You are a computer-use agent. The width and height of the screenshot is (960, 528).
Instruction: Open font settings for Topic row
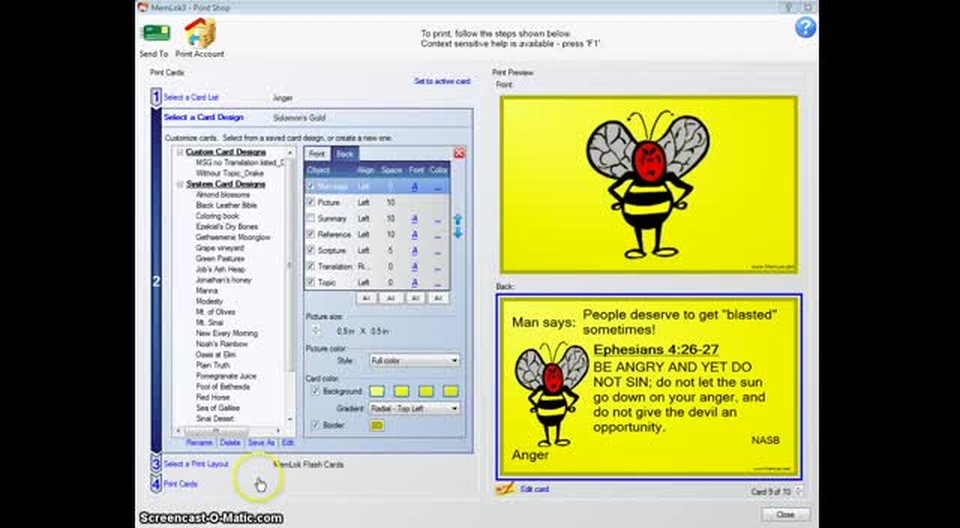click(x=414, y=282)
